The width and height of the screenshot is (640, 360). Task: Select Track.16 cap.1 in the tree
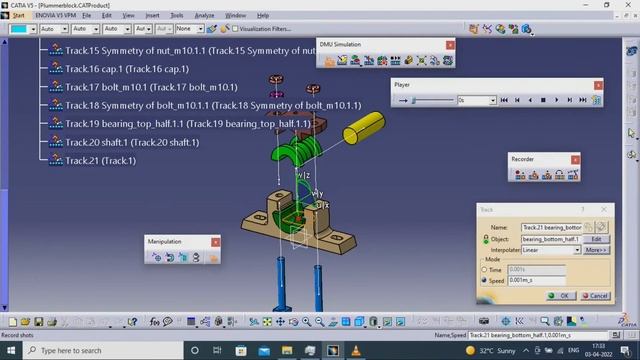coord(127,69)
